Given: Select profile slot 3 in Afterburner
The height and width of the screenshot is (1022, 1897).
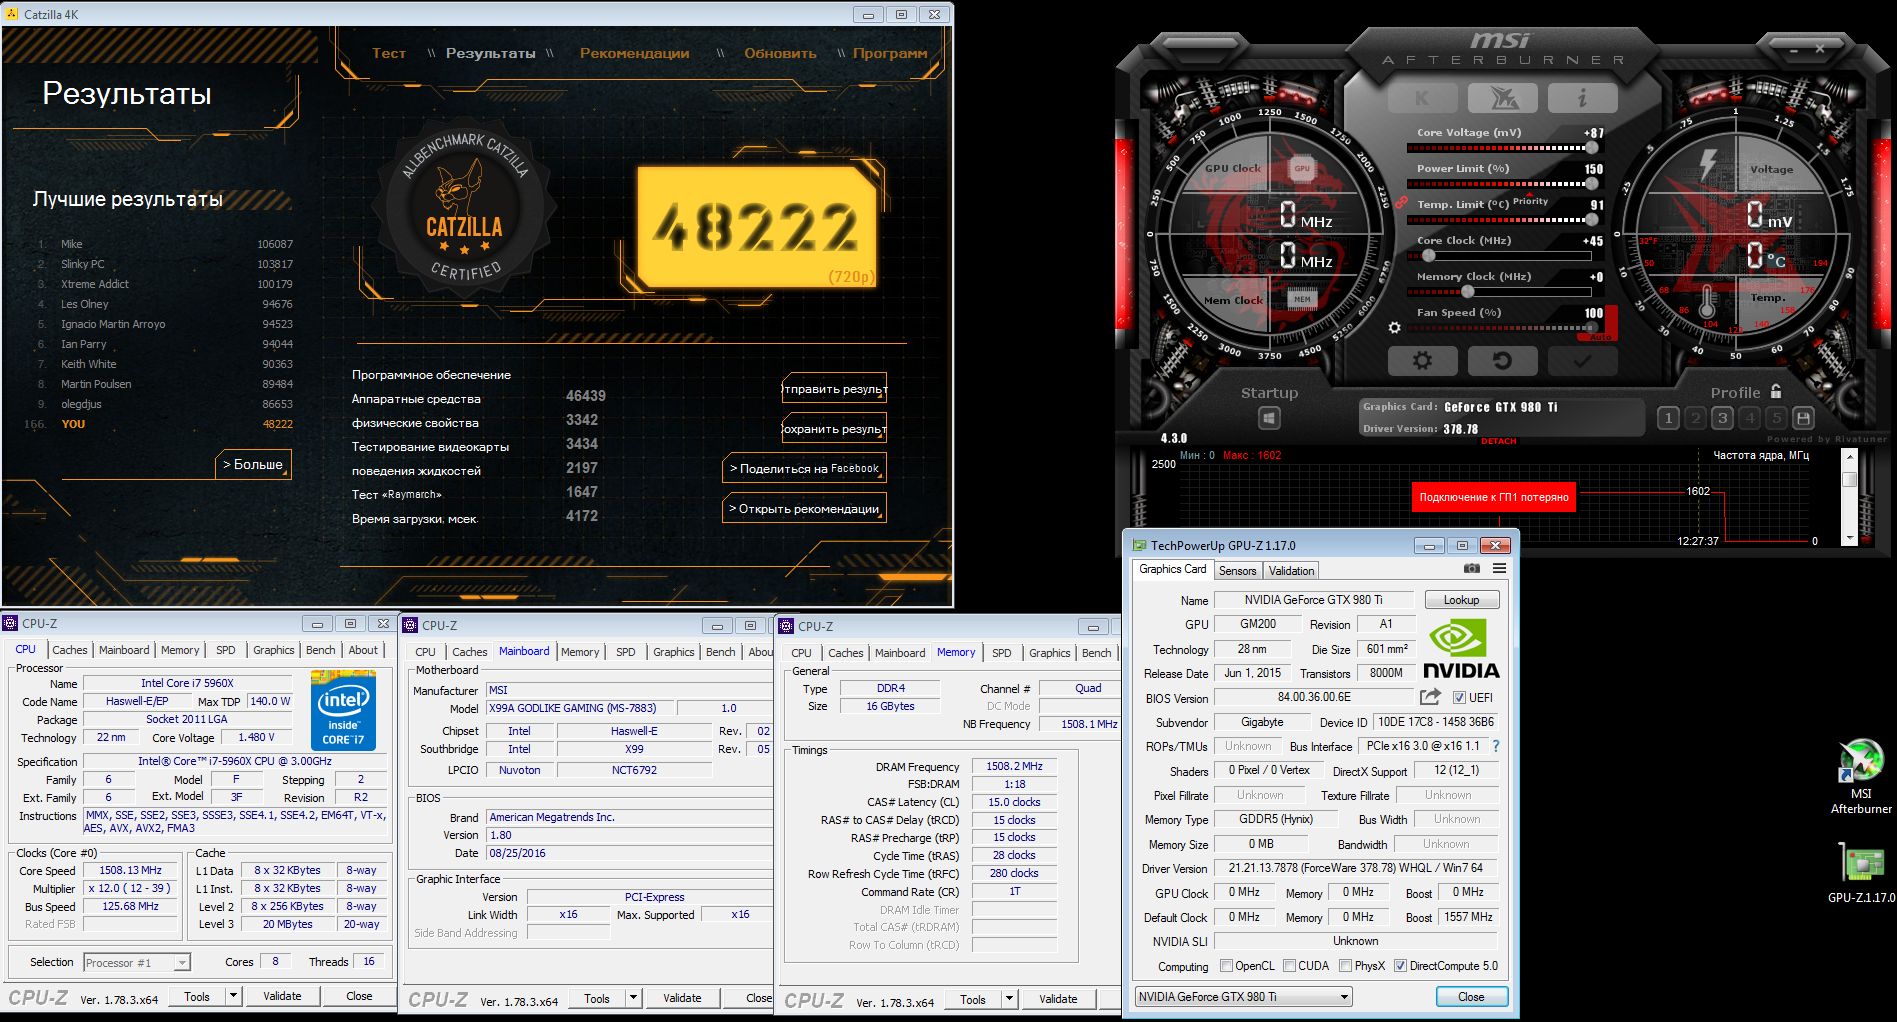Looking at the screenshot, I should coord(1722,418).
